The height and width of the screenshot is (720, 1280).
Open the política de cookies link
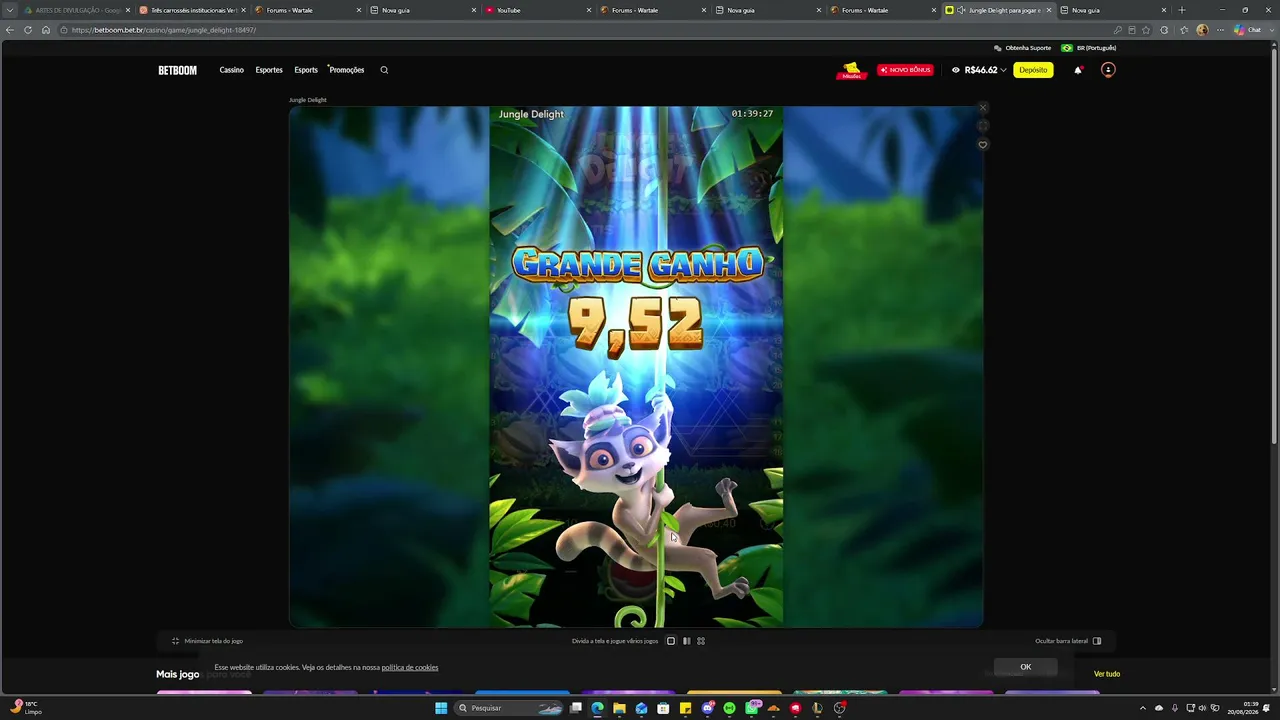pos(410,667)
